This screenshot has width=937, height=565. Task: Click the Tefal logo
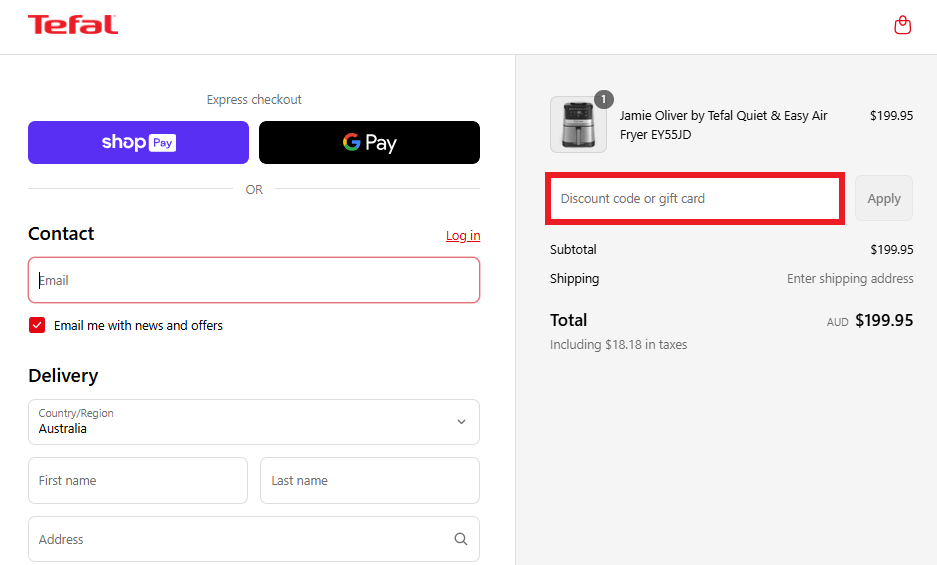[x=73, y=25]
